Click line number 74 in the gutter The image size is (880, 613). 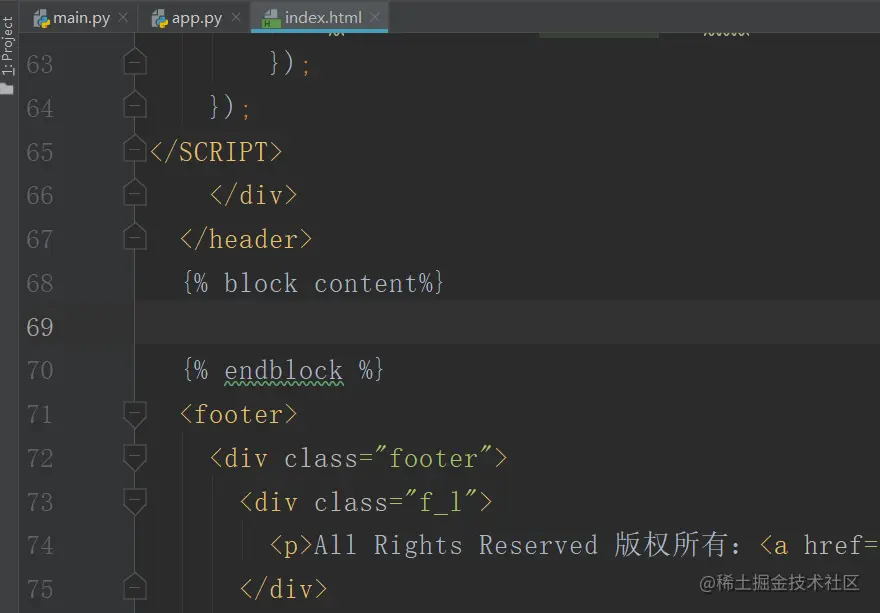point(40,546)
